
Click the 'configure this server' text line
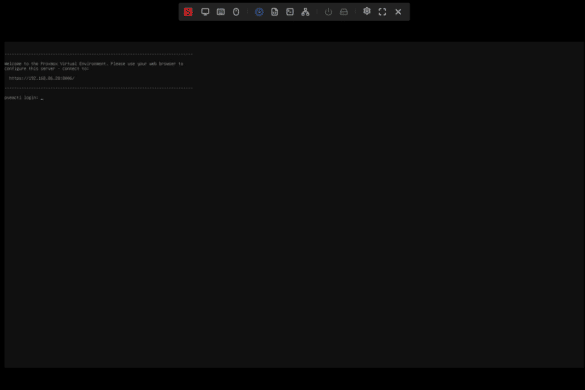click(47, 69)
